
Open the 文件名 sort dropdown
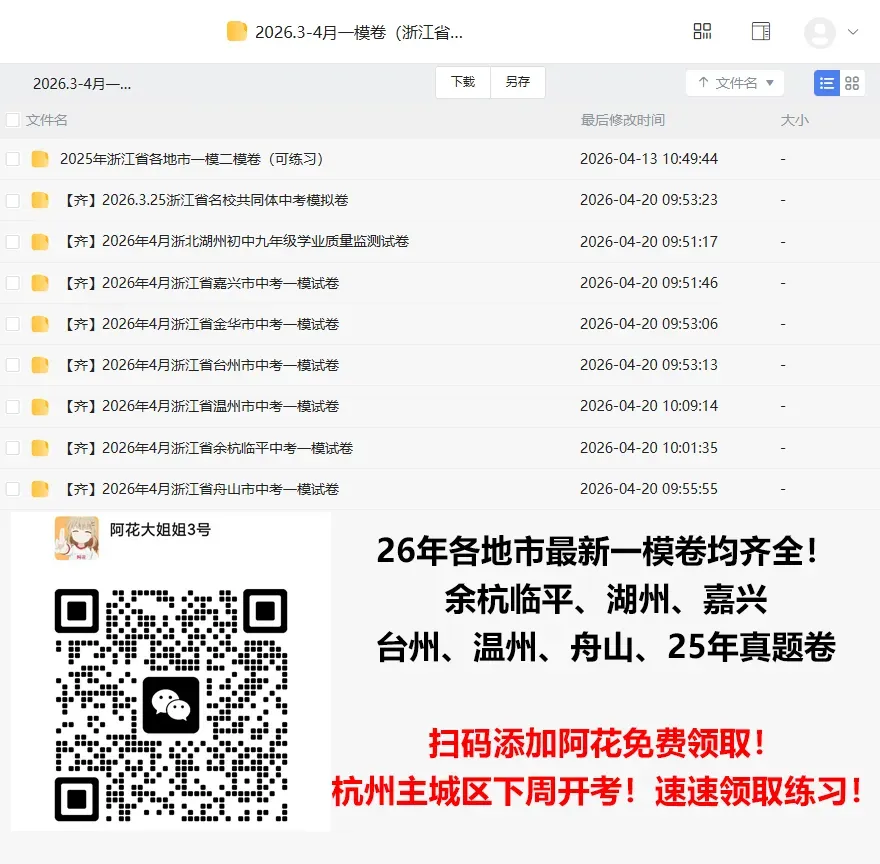[x=735, y=83]
